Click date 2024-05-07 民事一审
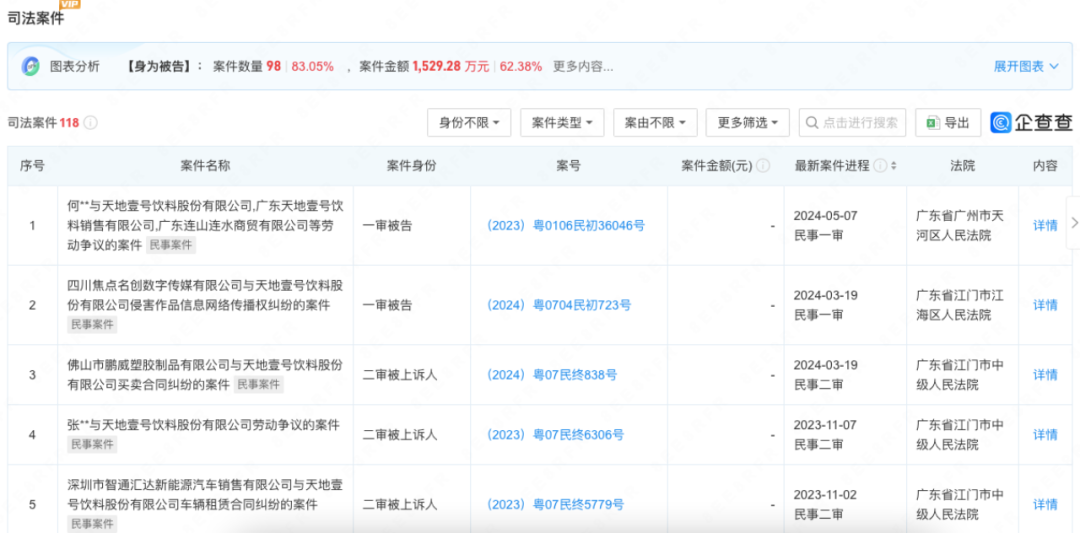Image resolution: width=1080 pixels, height=533 pixels. (x=825, y=225)
